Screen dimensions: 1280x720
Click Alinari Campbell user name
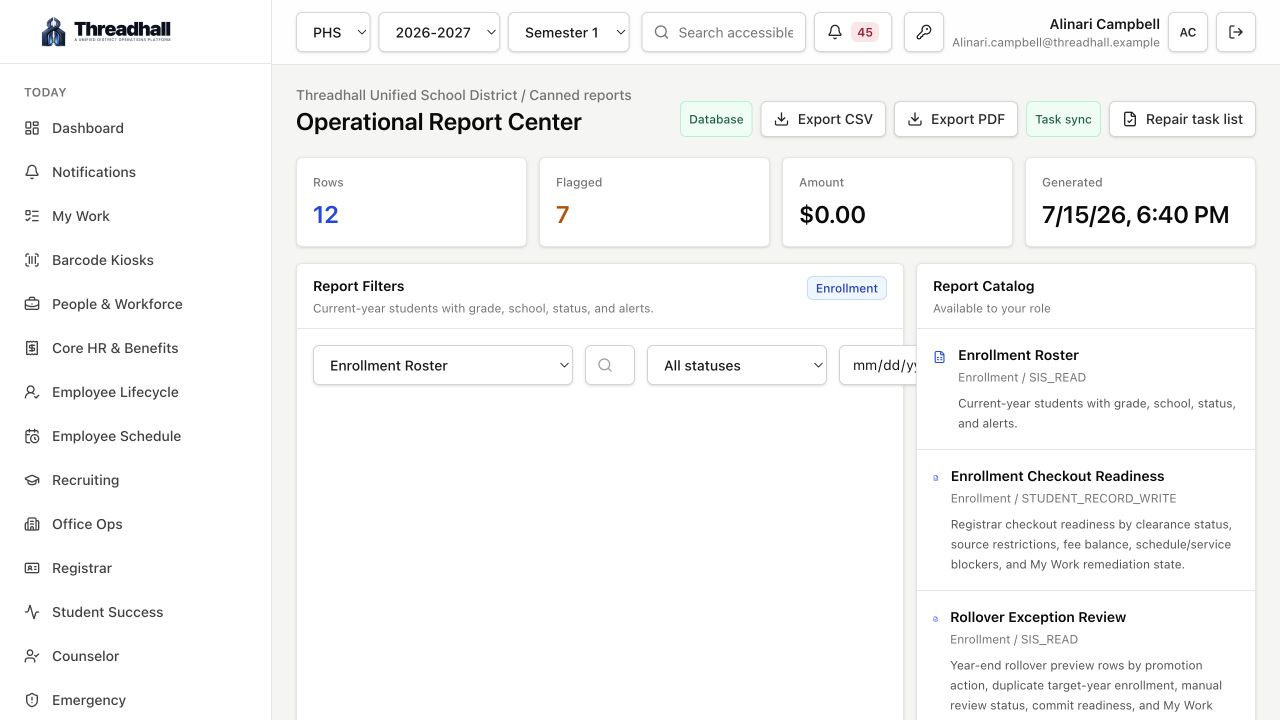(x=1105, y=24)
